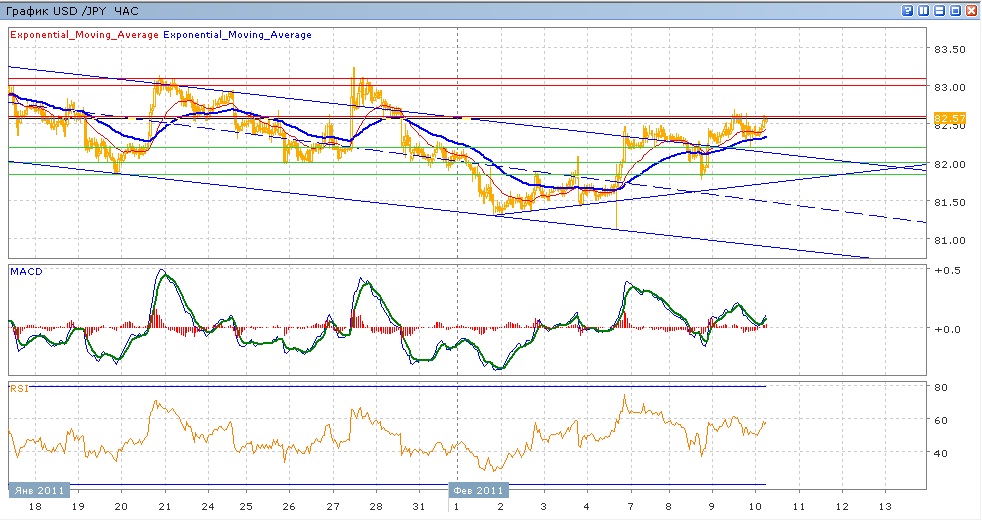Click the MACD +0.5 scale label
The height and width of the screenshot is (521, 982).
tap(945, 271)
